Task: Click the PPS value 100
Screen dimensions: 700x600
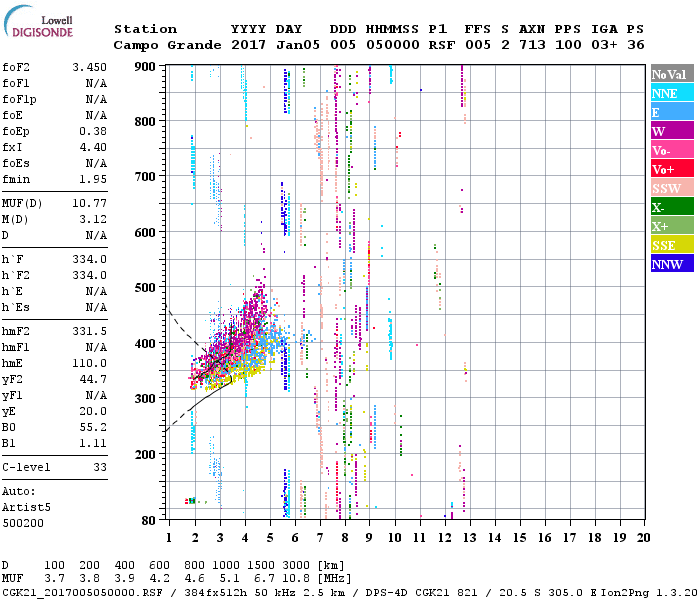Action: click(x=568, y=45)
